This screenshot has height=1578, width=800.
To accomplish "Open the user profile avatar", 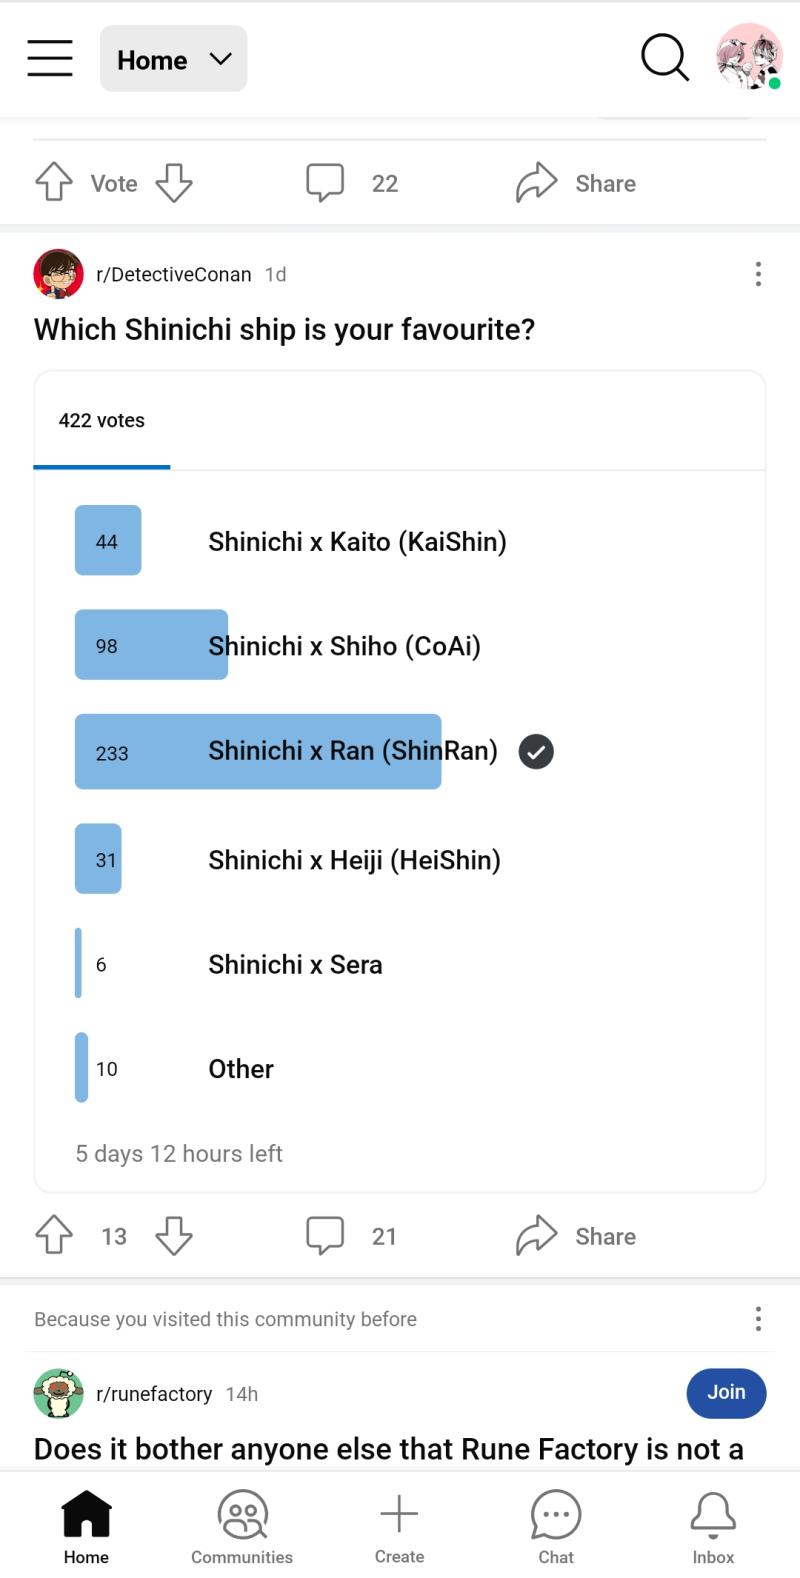I will coord(749,57).
